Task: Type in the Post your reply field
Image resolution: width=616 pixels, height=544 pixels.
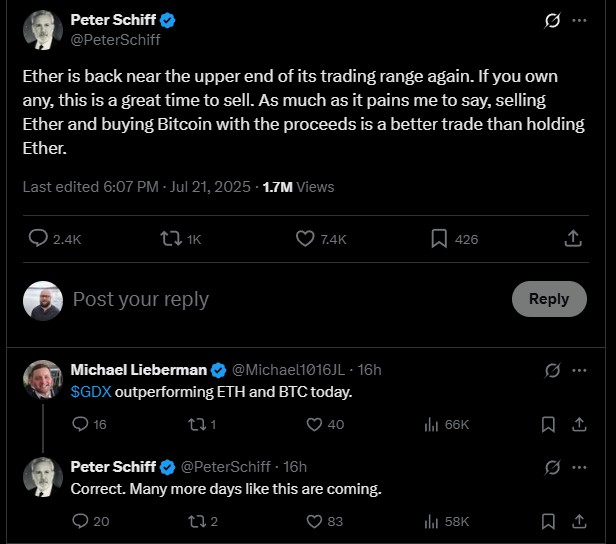Action: [280, 299]
